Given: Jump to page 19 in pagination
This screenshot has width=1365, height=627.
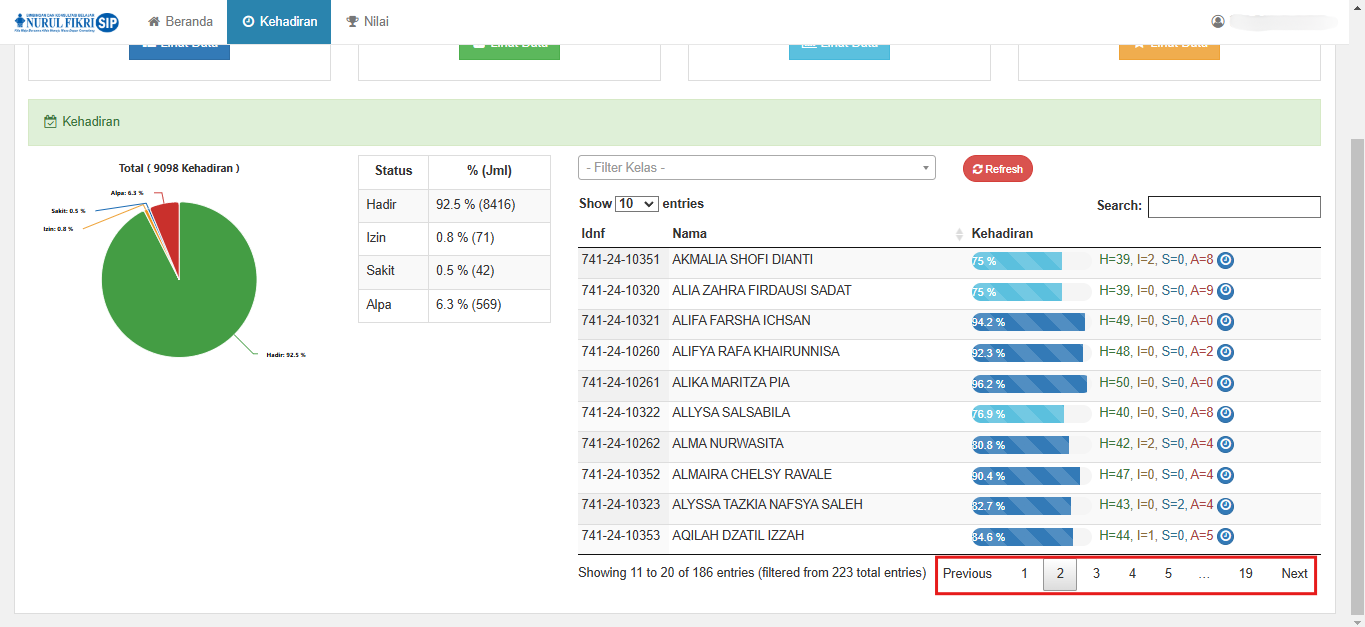Looking at the screenshot, I should click(x=1245, y=574).
